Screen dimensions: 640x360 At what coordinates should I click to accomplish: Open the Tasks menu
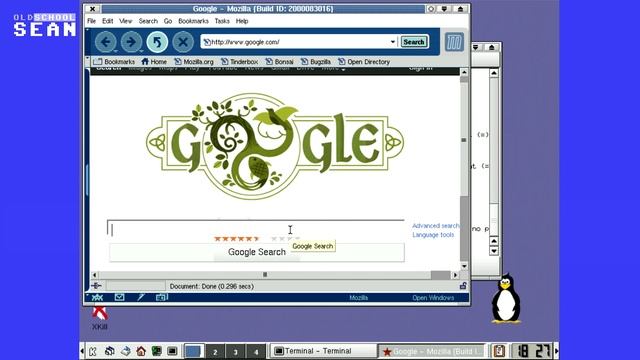[222, 21]
